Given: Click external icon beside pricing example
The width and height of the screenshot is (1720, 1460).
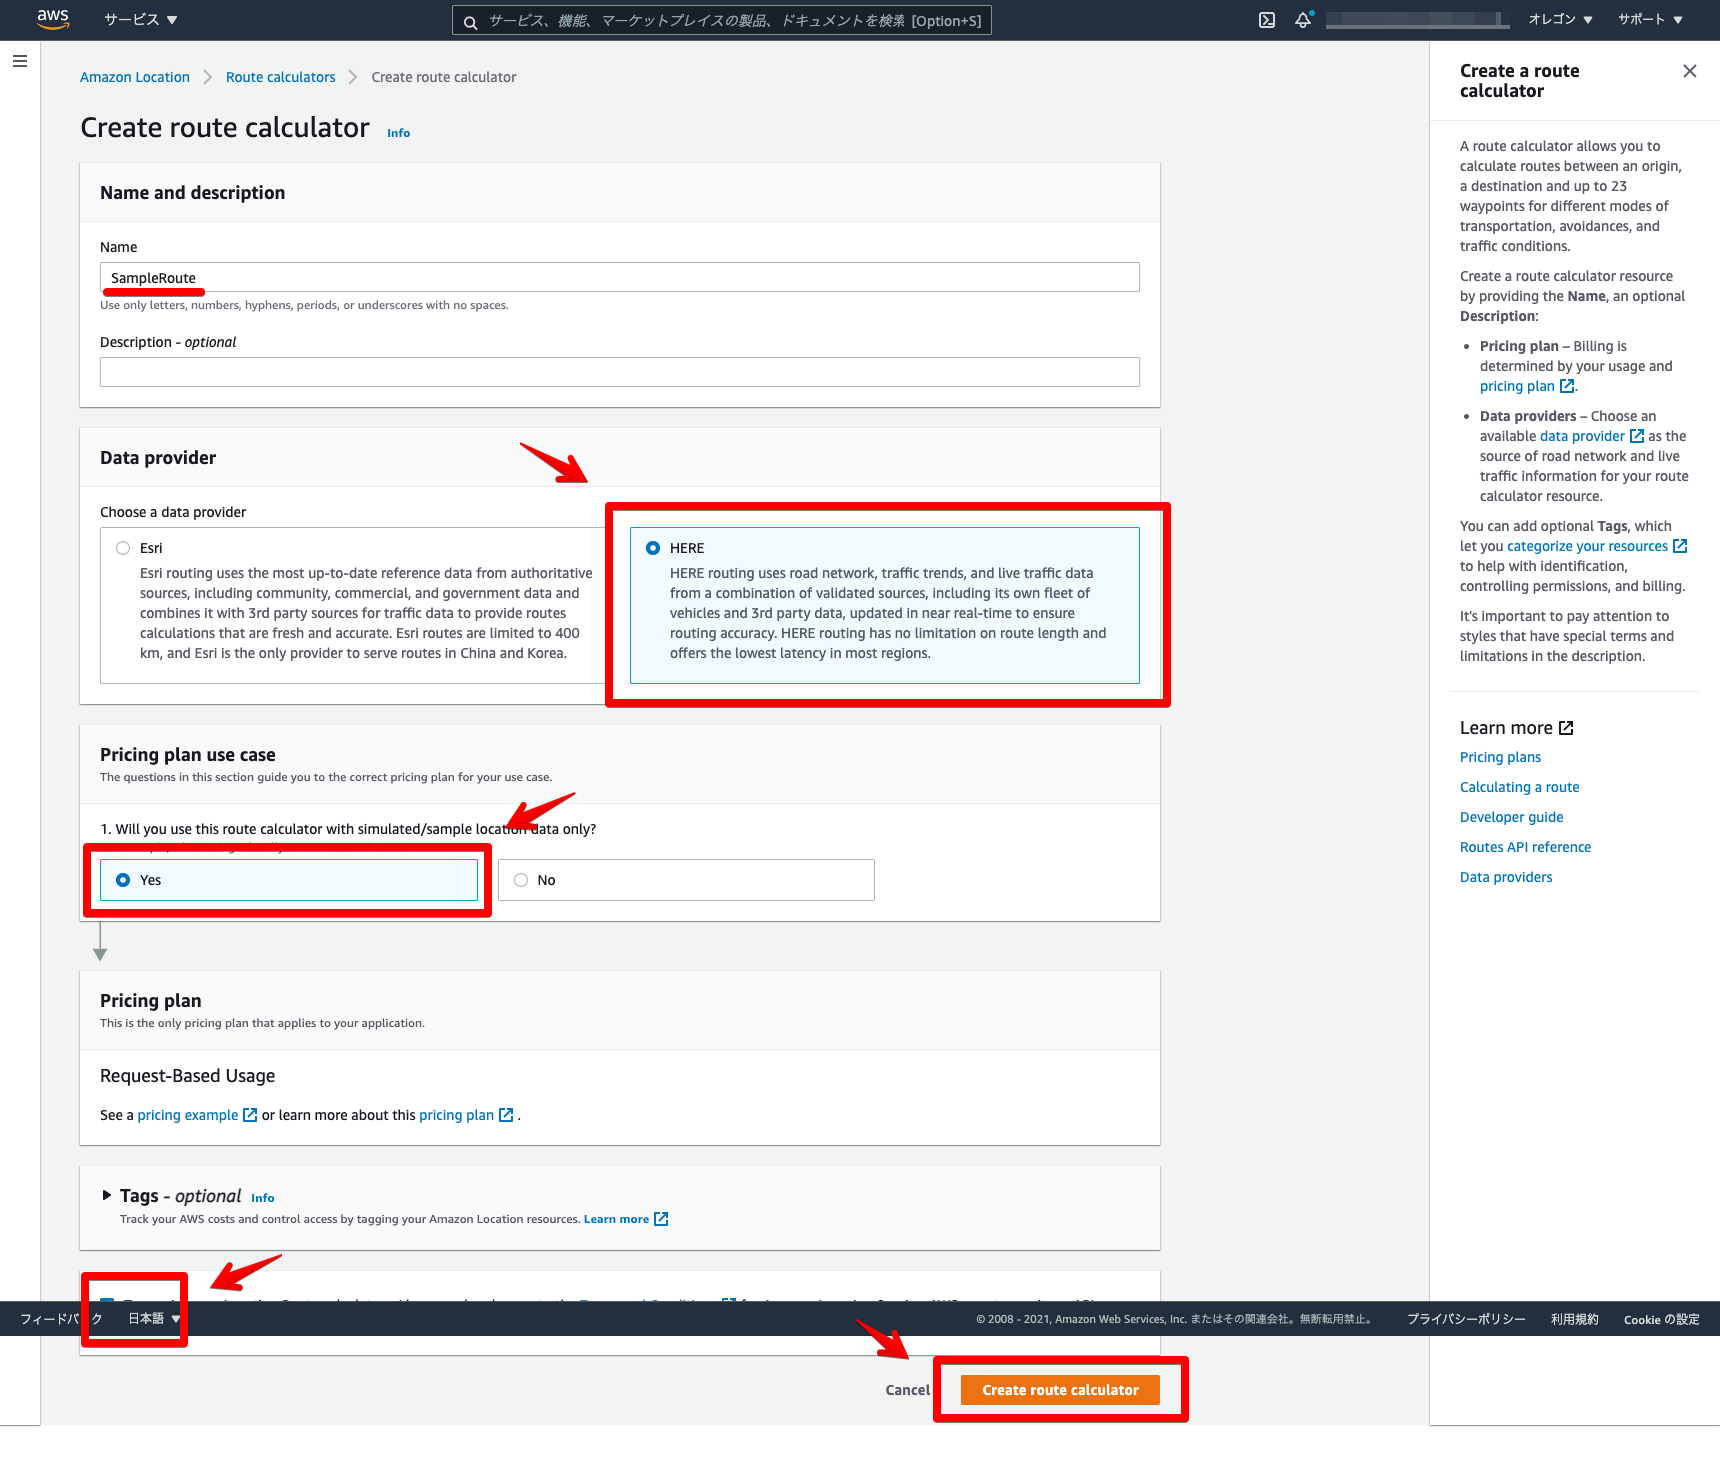Looking at the screenshot, I should pyautogui.click(x=250, y=1115).
